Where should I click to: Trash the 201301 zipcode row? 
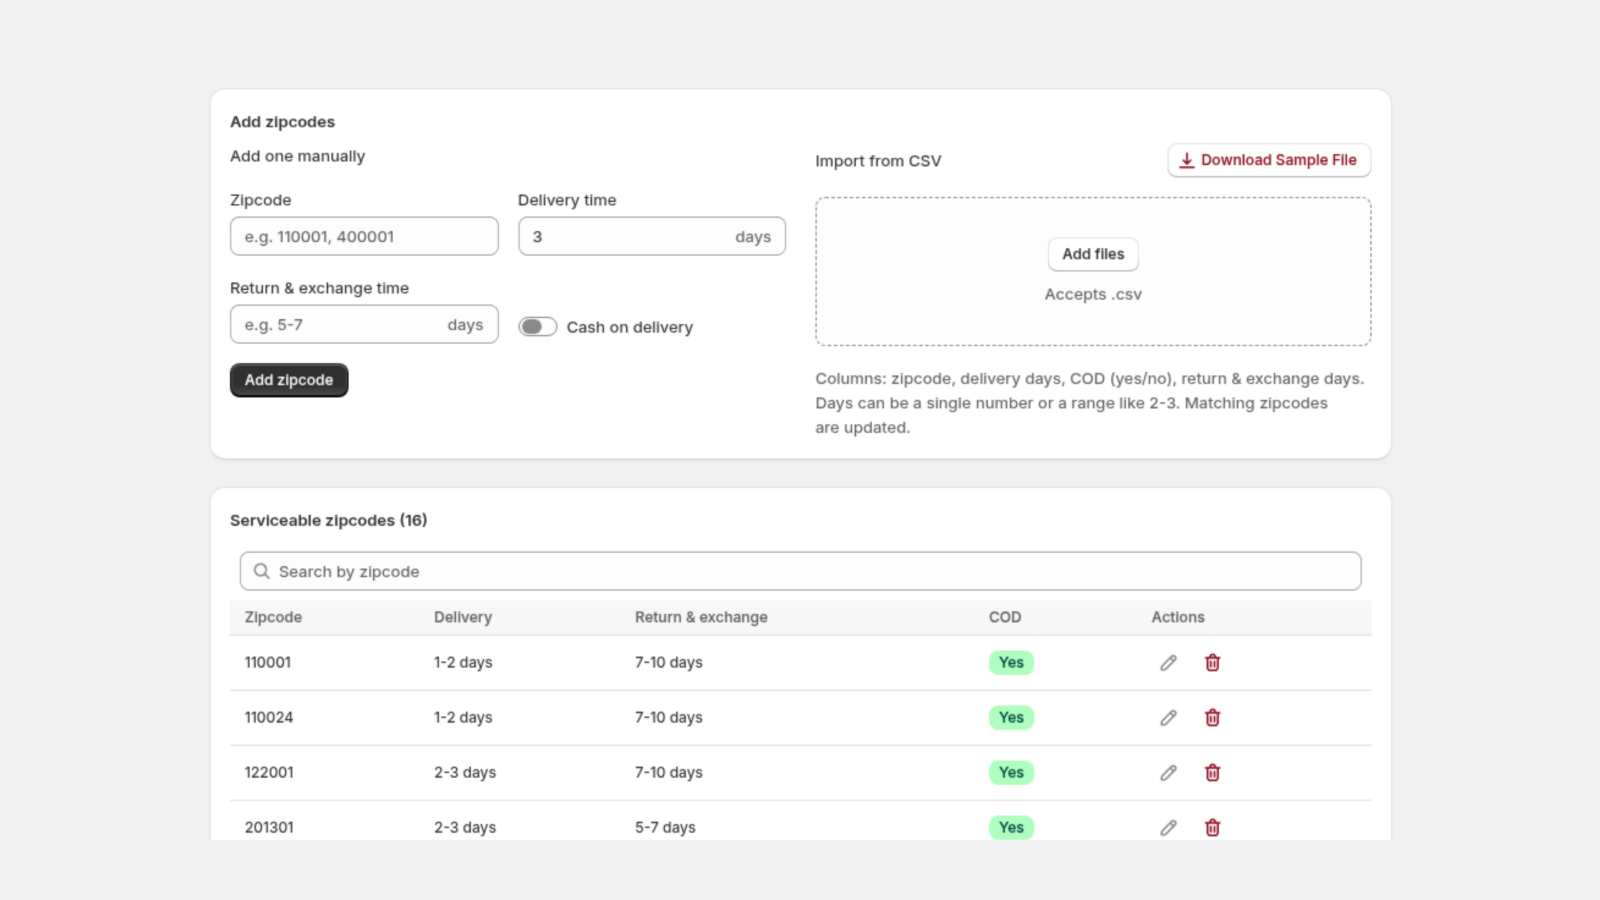tap(1212, 828)
